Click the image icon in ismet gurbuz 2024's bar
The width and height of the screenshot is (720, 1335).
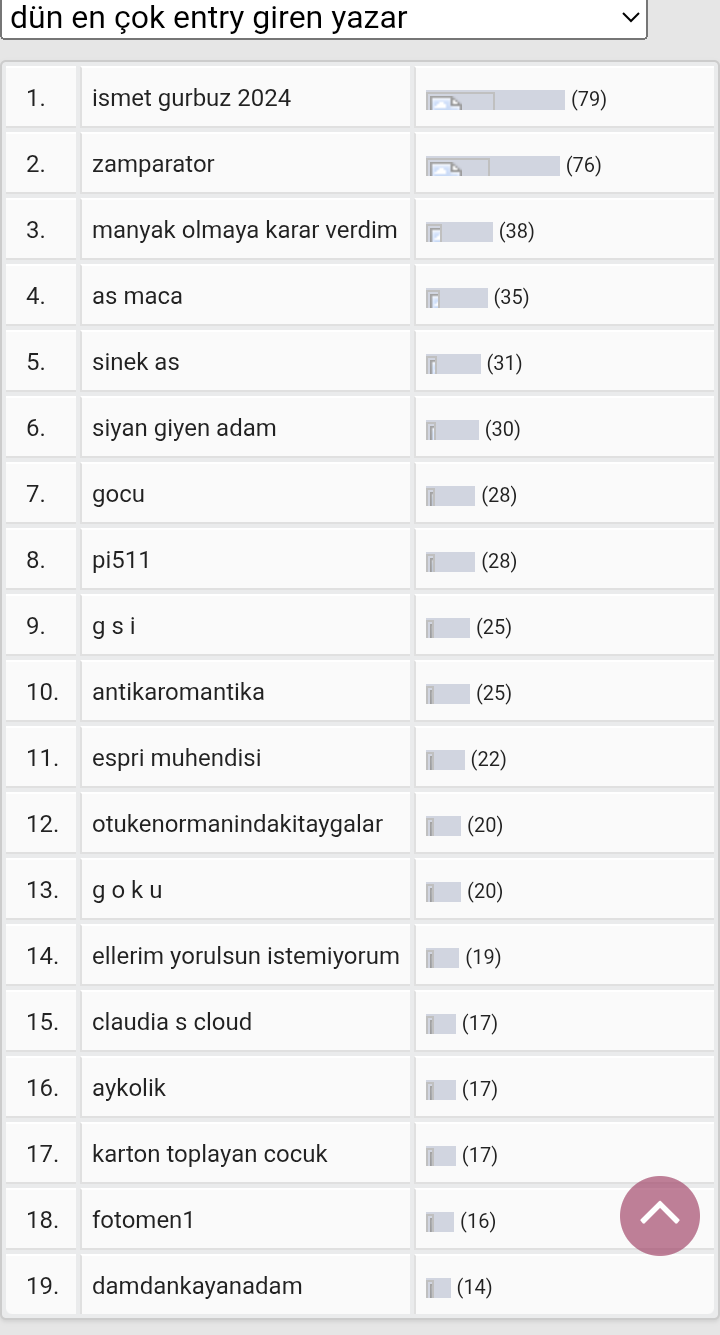(x=445, y=101)
